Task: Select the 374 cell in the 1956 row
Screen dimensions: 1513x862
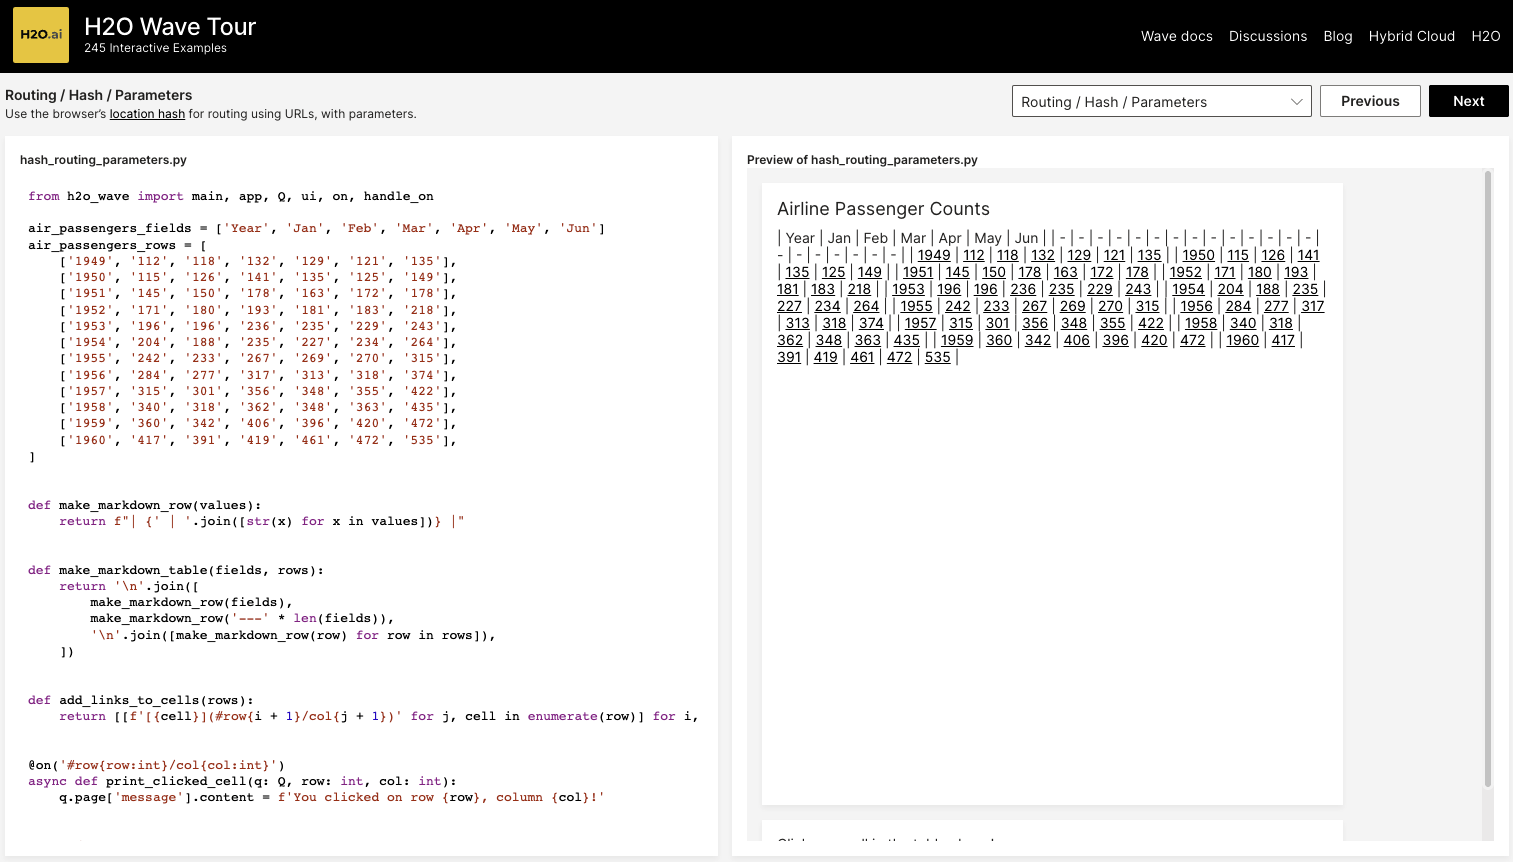Action: (873, 322)
